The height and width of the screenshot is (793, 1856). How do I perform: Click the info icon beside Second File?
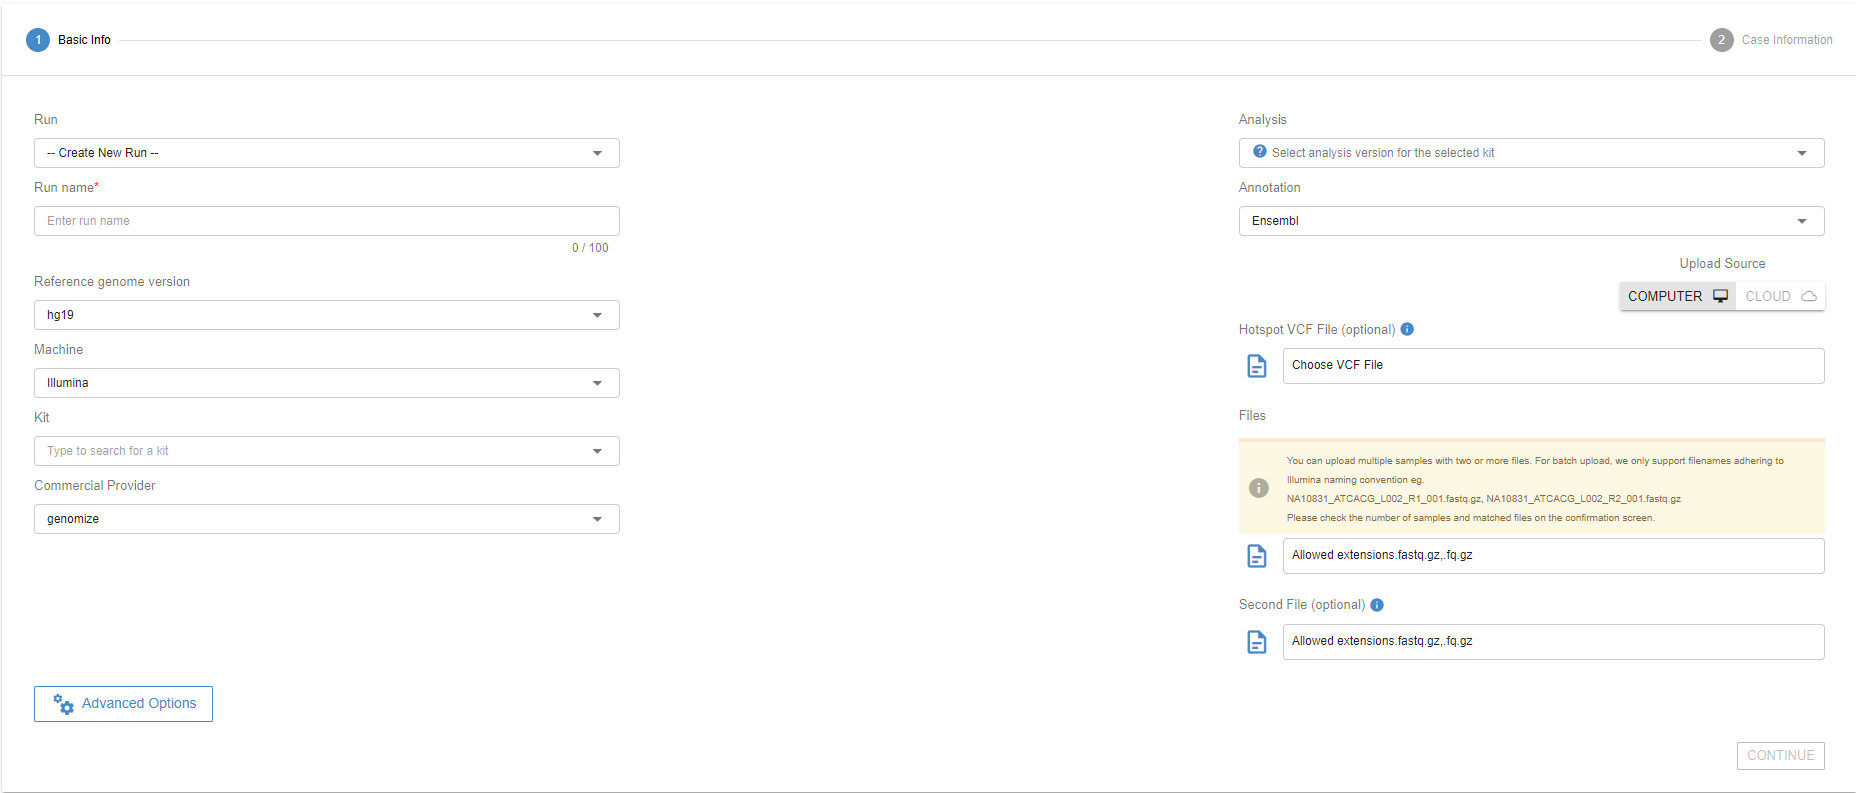[x=1377, y=605]
